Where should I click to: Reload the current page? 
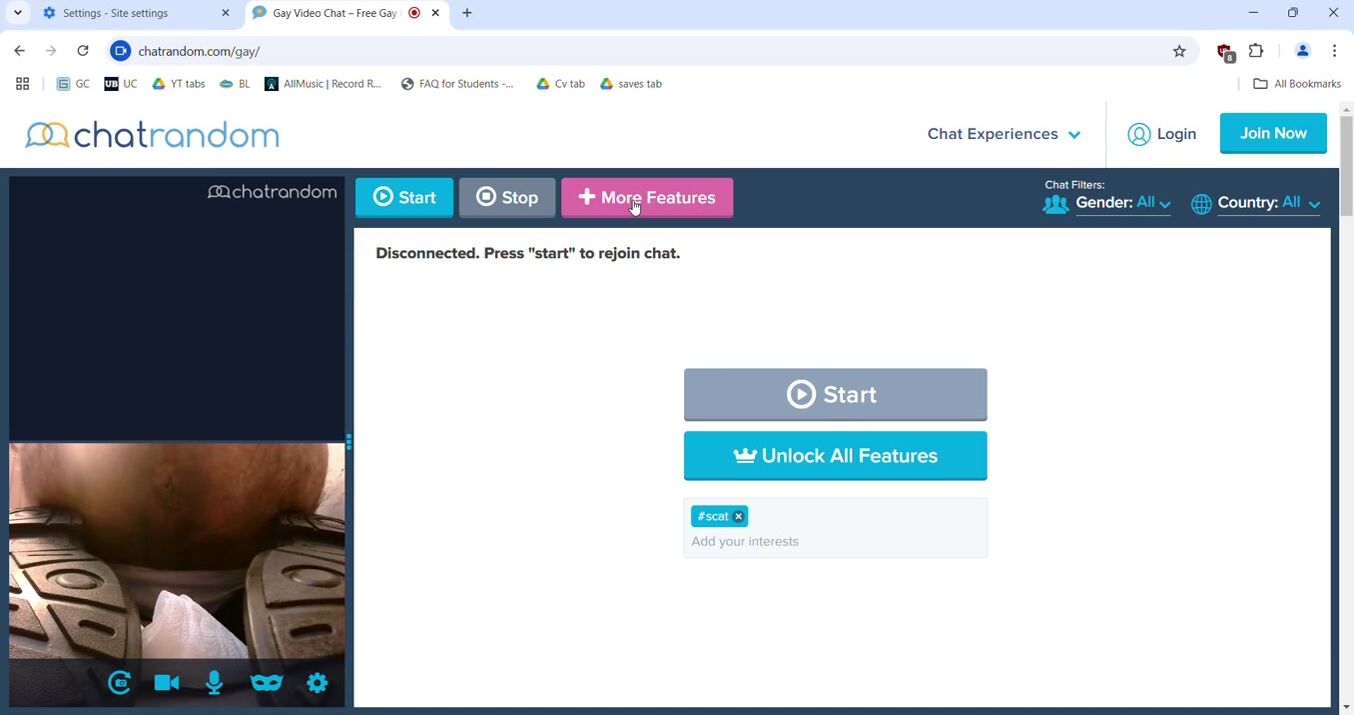tap(83, 51)
